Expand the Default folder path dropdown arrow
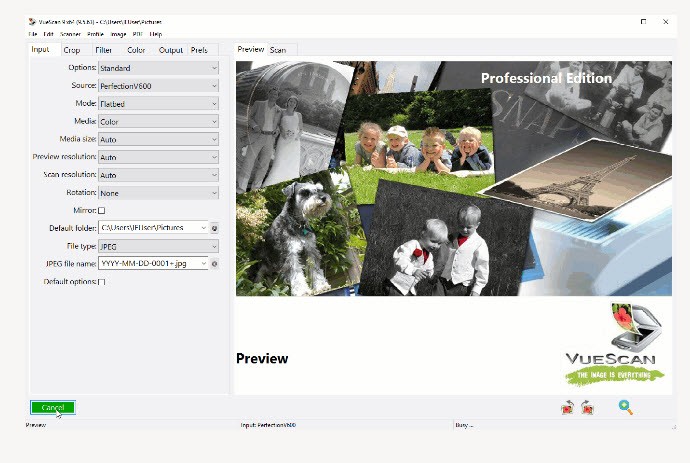This screenshot has height=463, width=690. (x=203, y=228)
